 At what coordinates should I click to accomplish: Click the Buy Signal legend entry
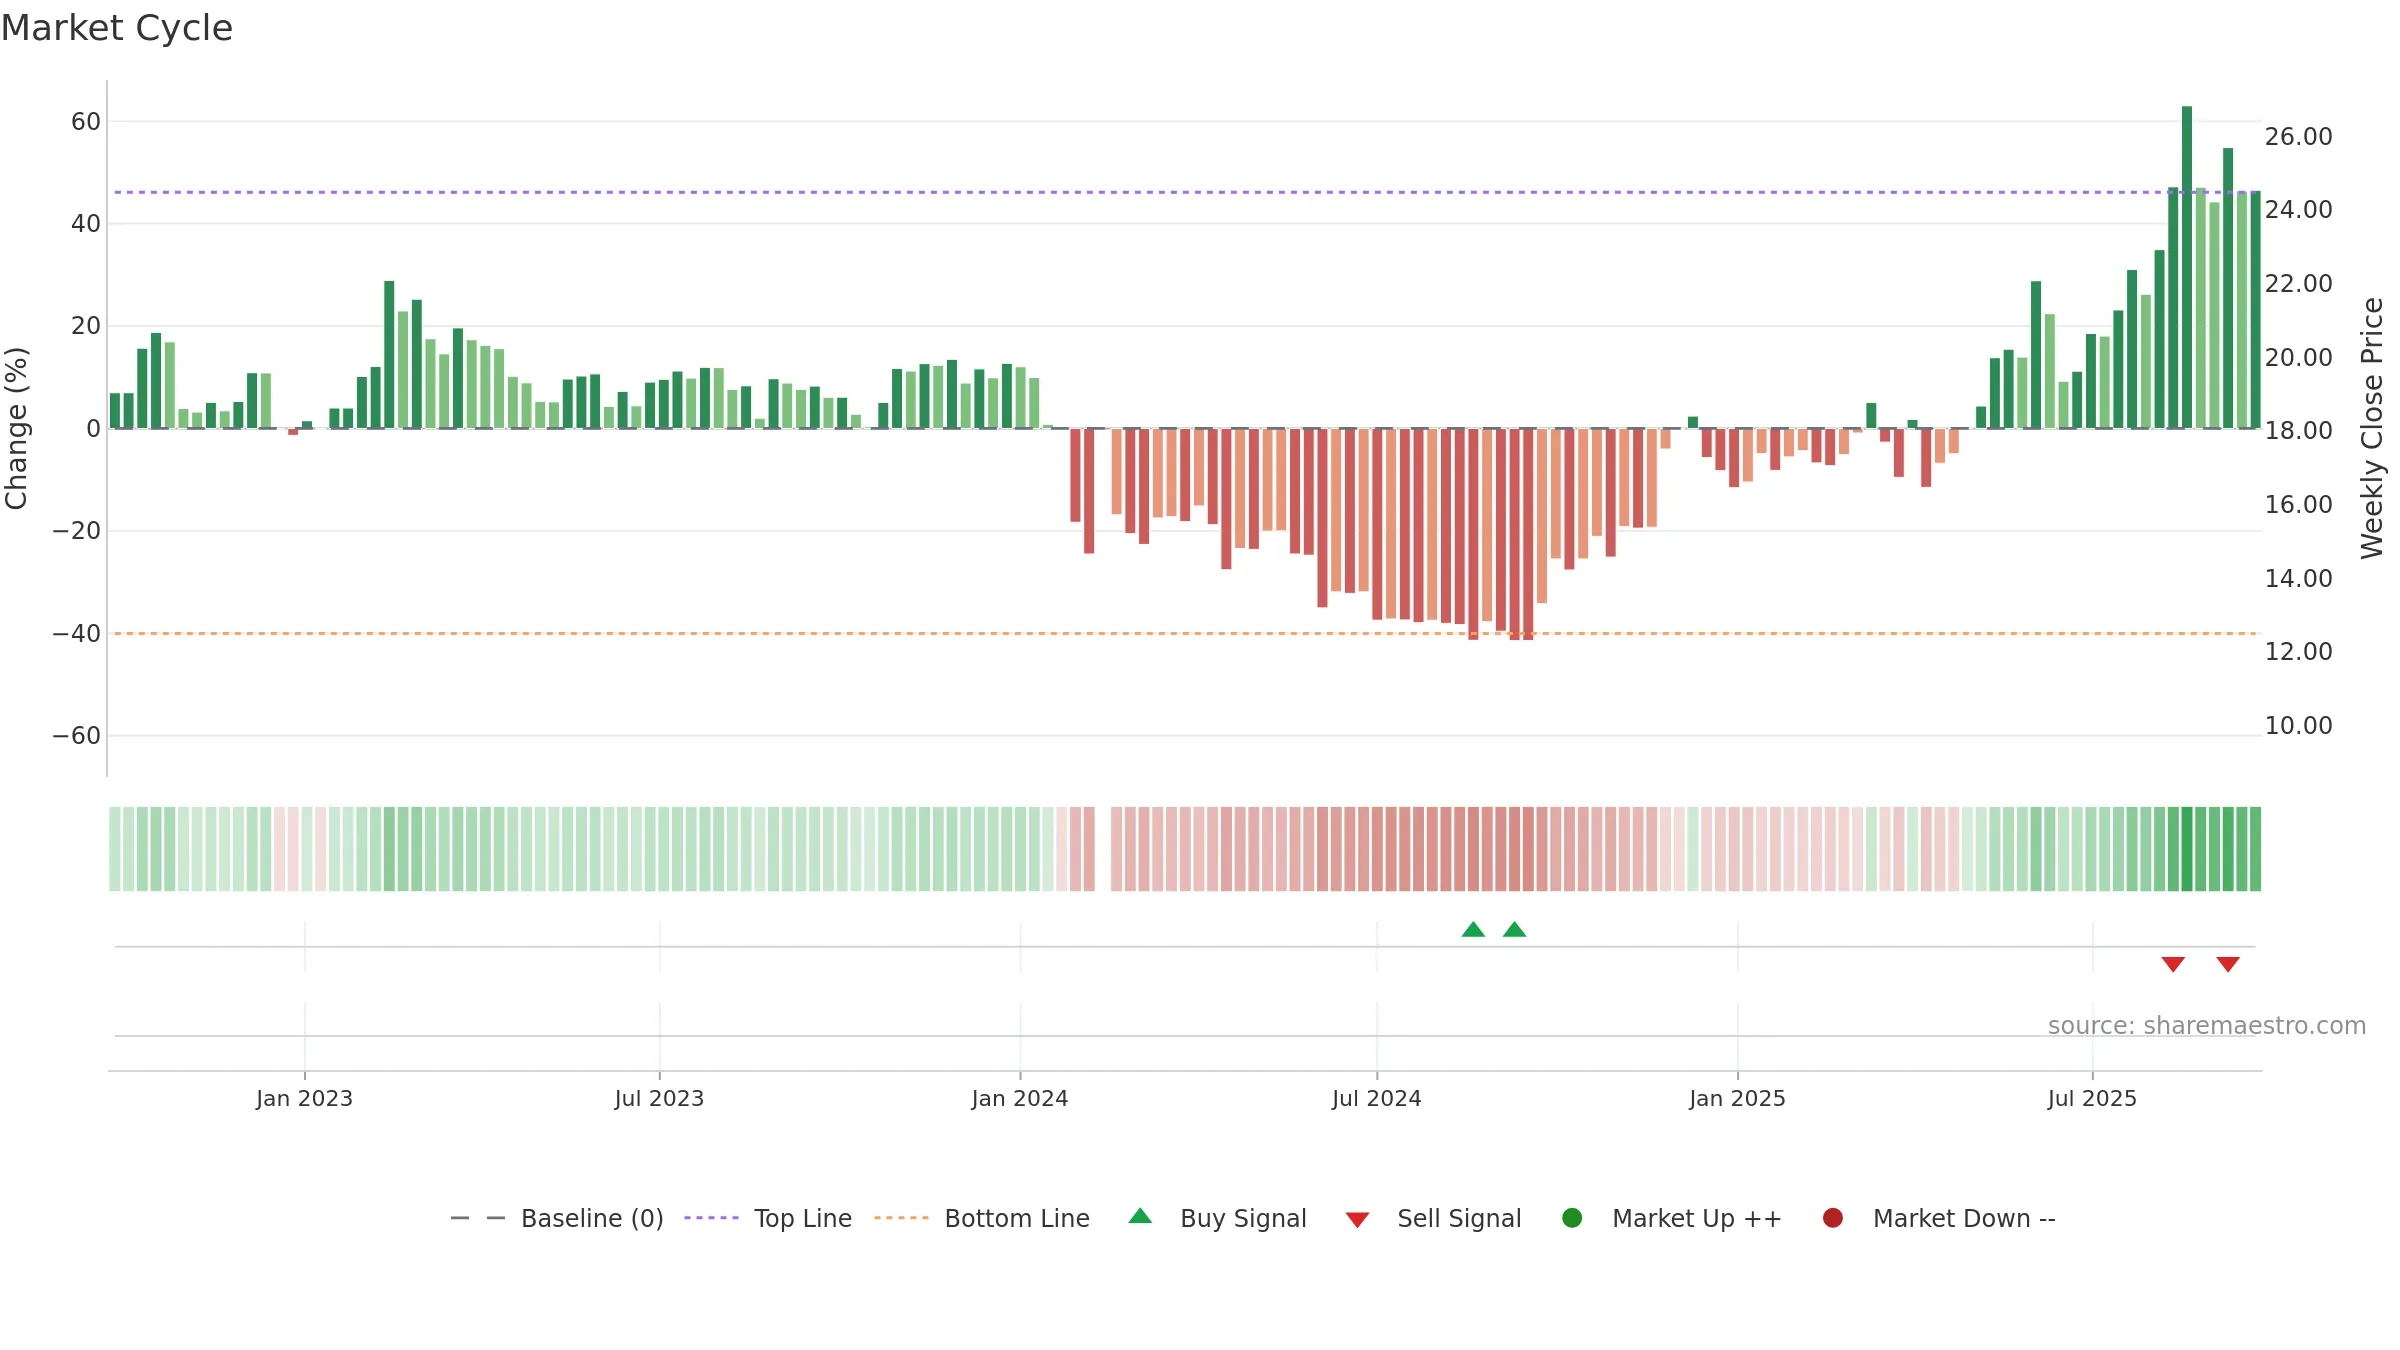[1217, 1218]
